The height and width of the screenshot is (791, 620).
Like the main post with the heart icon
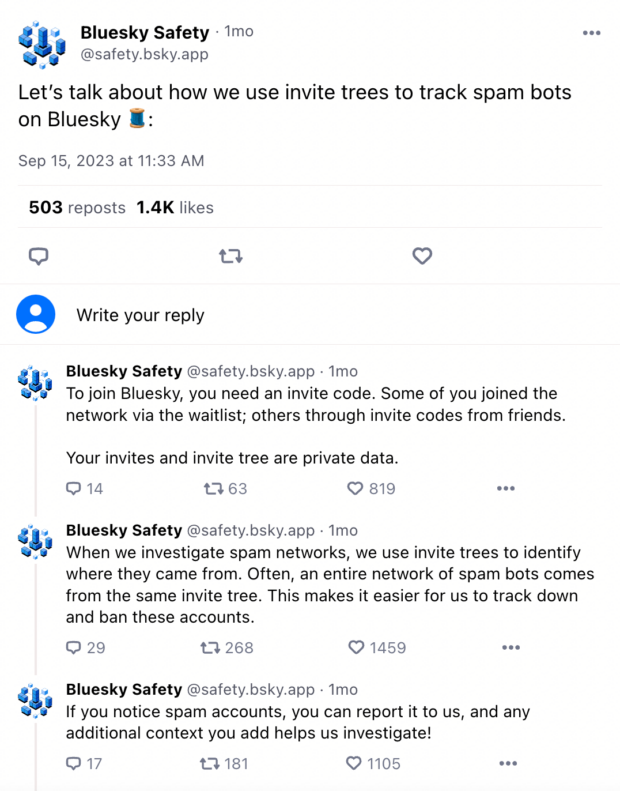pos(422,257)
